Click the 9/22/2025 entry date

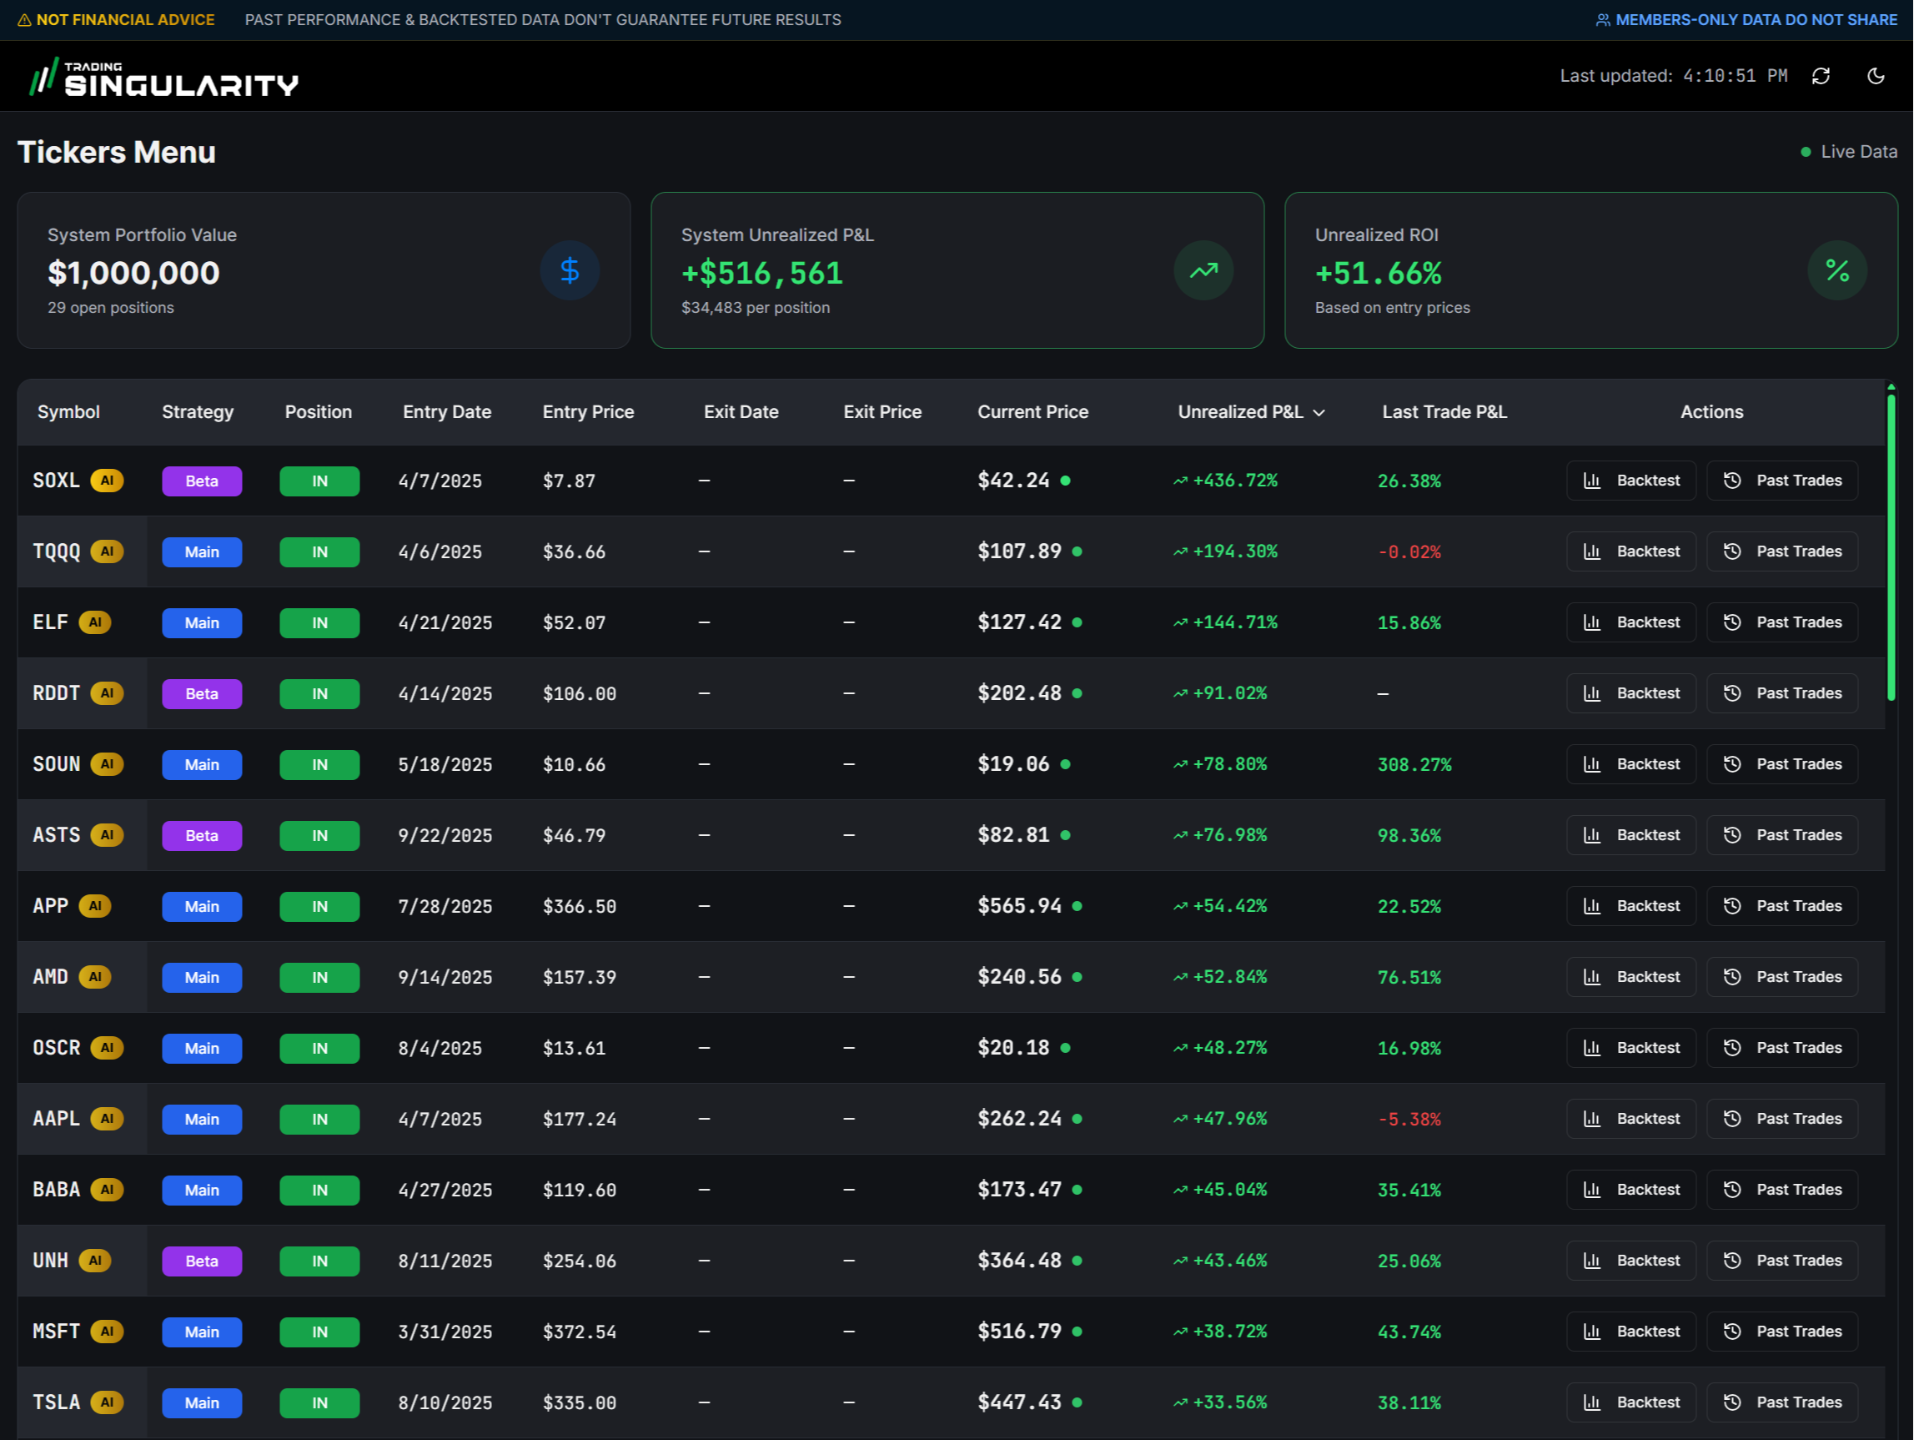[445, 836]
